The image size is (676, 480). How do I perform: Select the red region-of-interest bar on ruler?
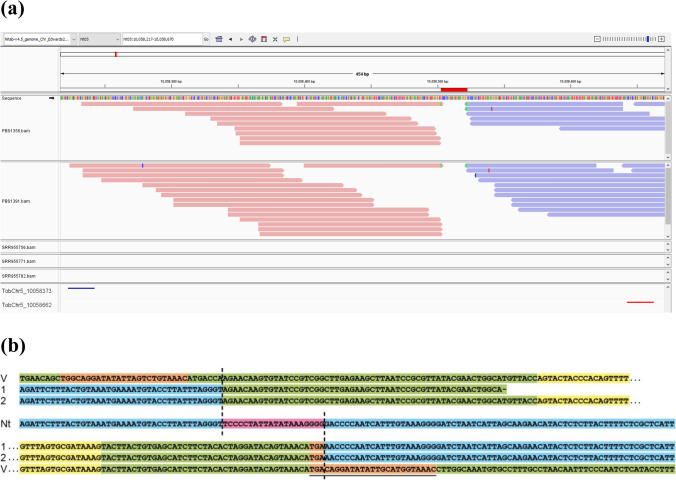454,90
